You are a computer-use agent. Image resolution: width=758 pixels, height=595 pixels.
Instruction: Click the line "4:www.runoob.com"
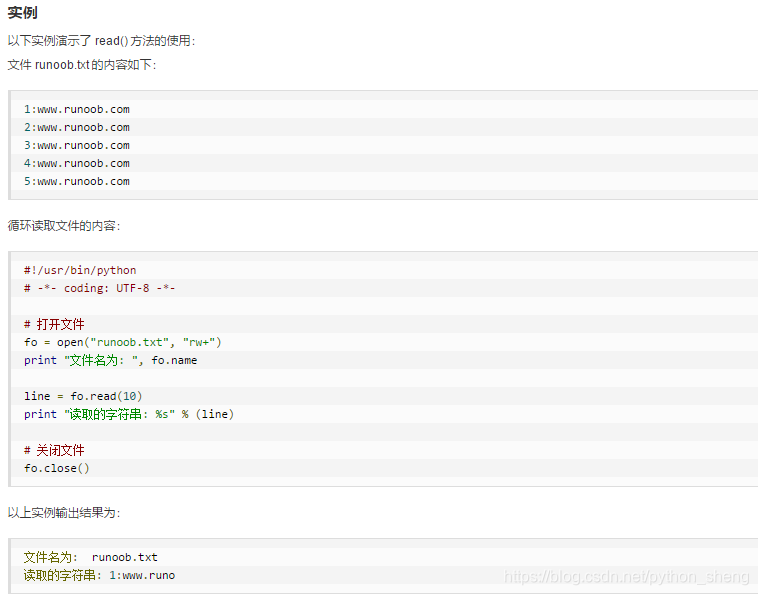[x=77, y=163]
